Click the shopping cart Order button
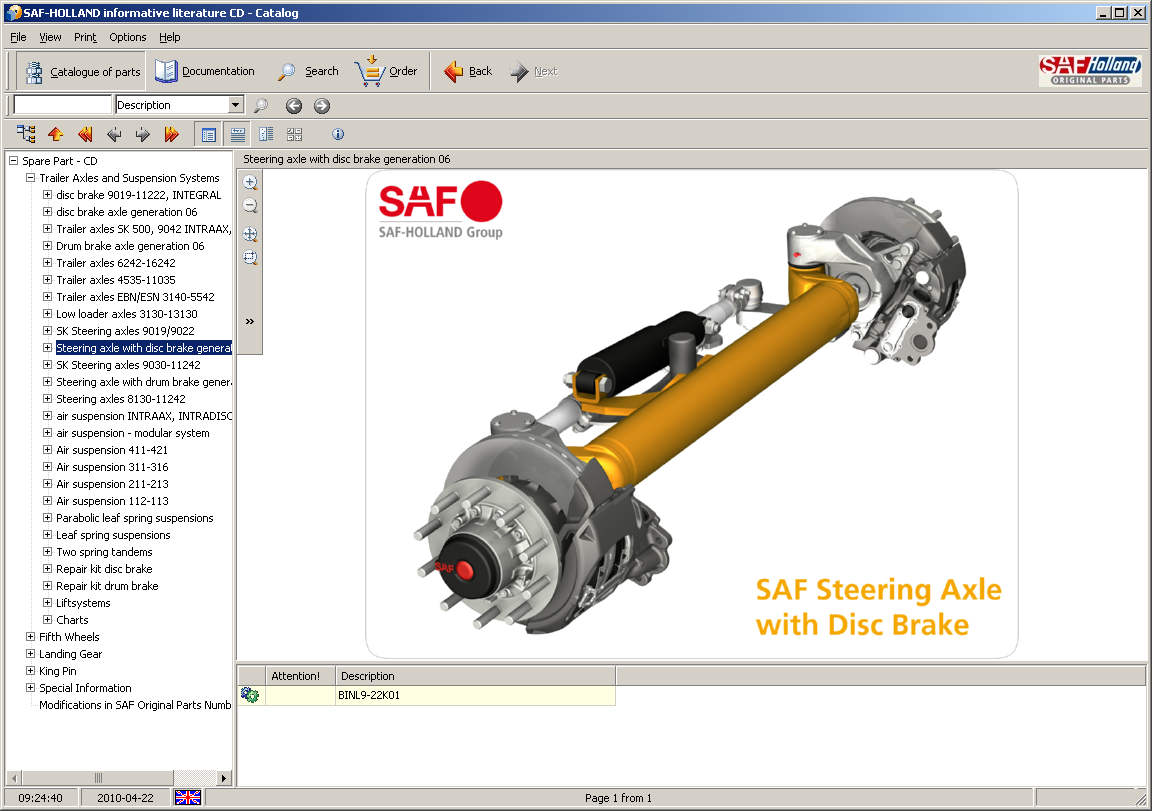The image size is (1152, 811). coord(387,71)
